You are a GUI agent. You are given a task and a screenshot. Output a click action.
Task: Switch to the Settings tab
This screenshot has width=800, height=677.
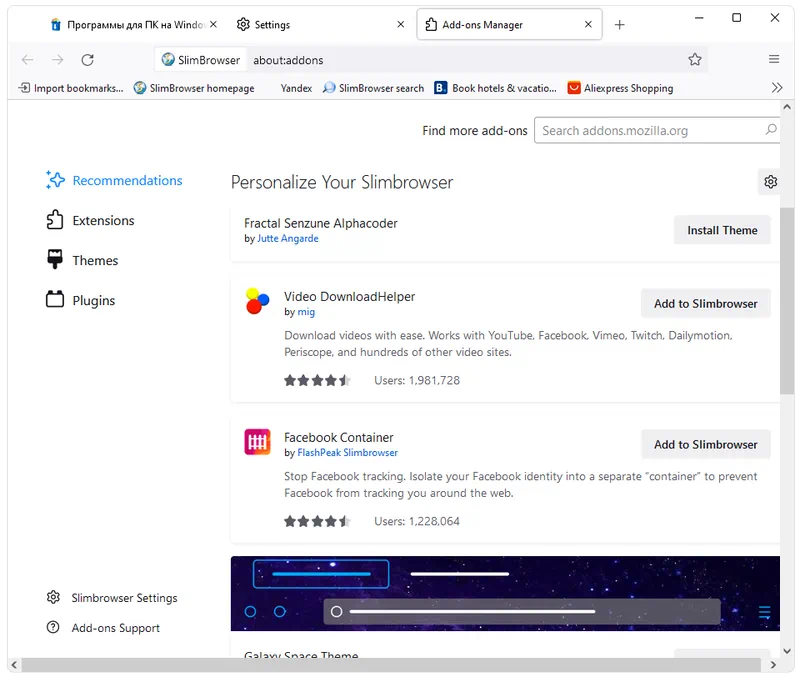(320, 24)
